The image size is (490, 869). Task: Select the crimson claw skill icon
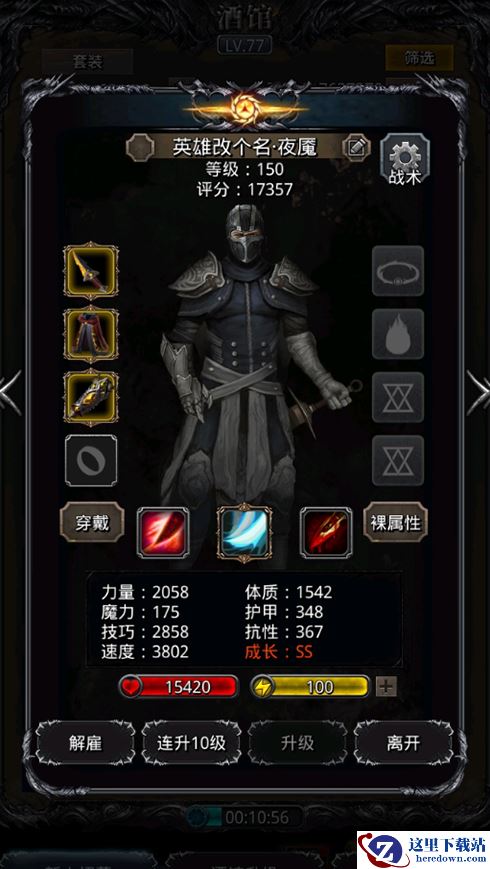click(326, 533)
